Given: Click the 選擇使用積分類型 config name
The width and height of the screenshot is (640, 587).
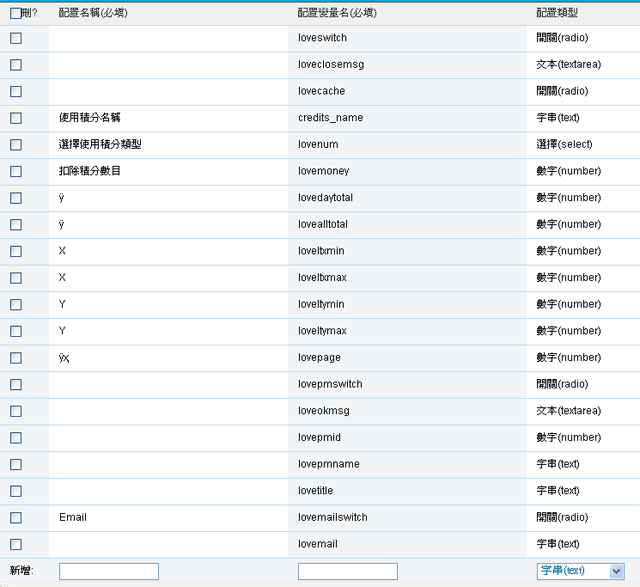Looking at the screenshot, I should (100, 144).
